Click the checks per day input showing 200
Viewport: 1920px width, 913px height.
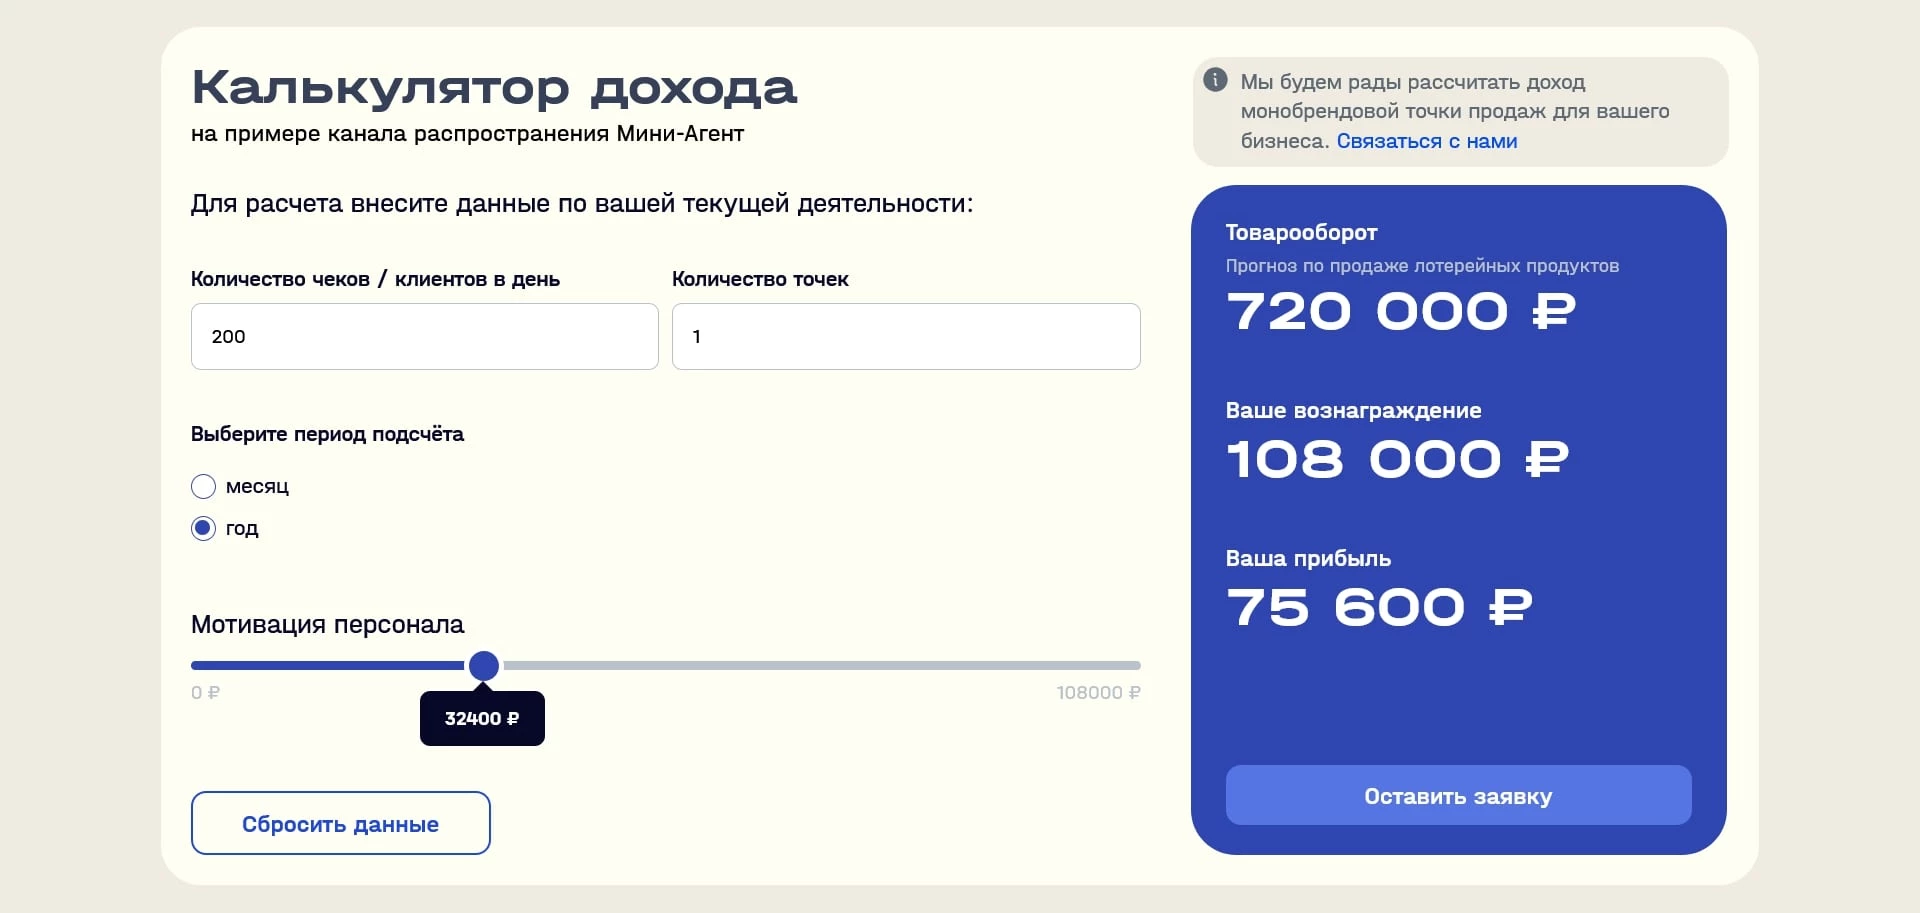424,336
